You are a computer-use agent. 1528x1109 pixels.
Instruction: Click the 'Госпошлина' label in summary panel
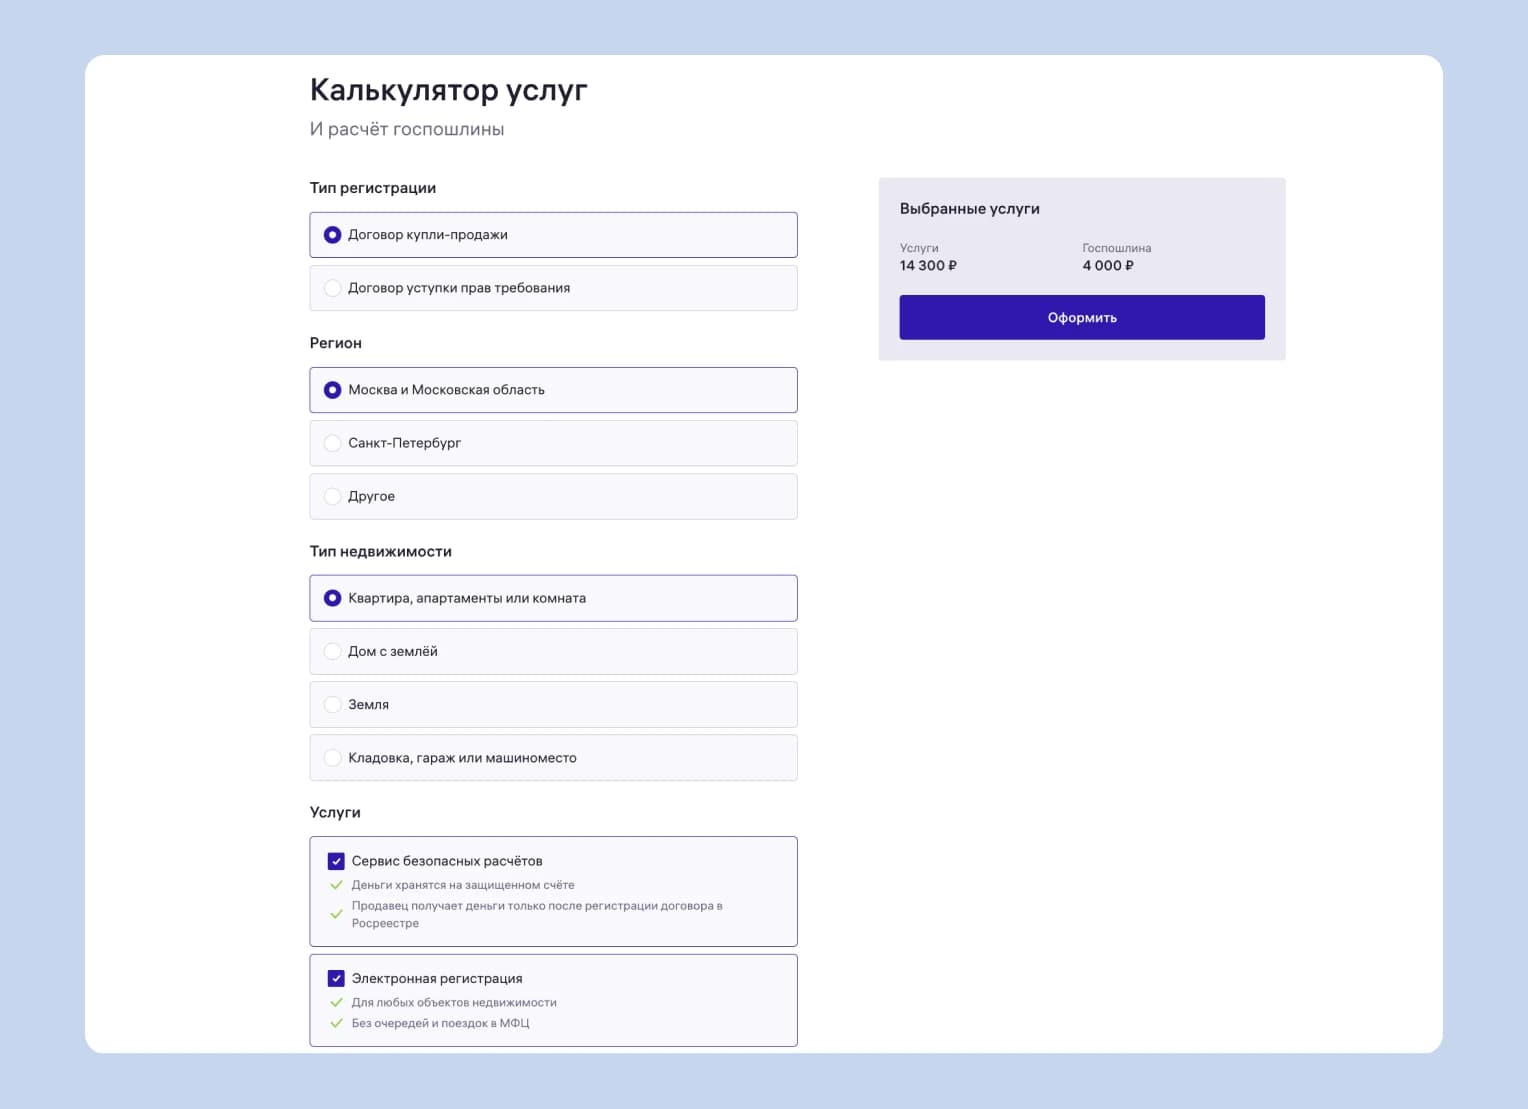(x=1117, y=248)
